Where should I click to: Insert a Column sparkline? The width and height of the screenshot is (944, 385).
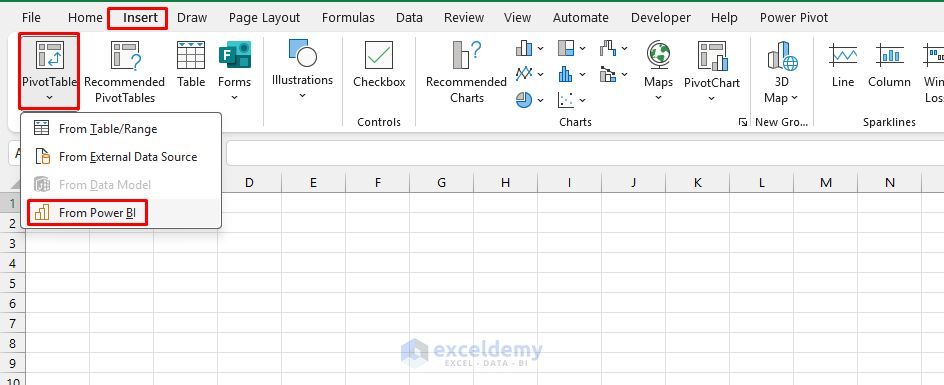pyautogui.click(x=889, y=65)
